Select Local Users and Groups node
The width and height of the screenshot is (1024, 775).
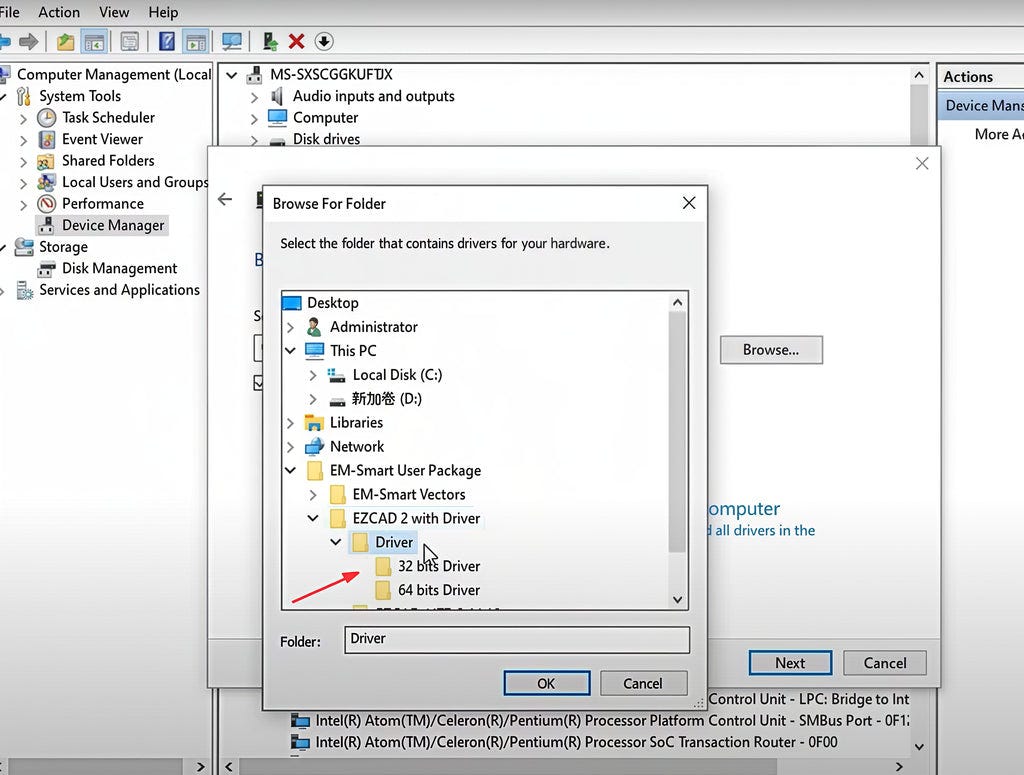(x=135, y=182)
